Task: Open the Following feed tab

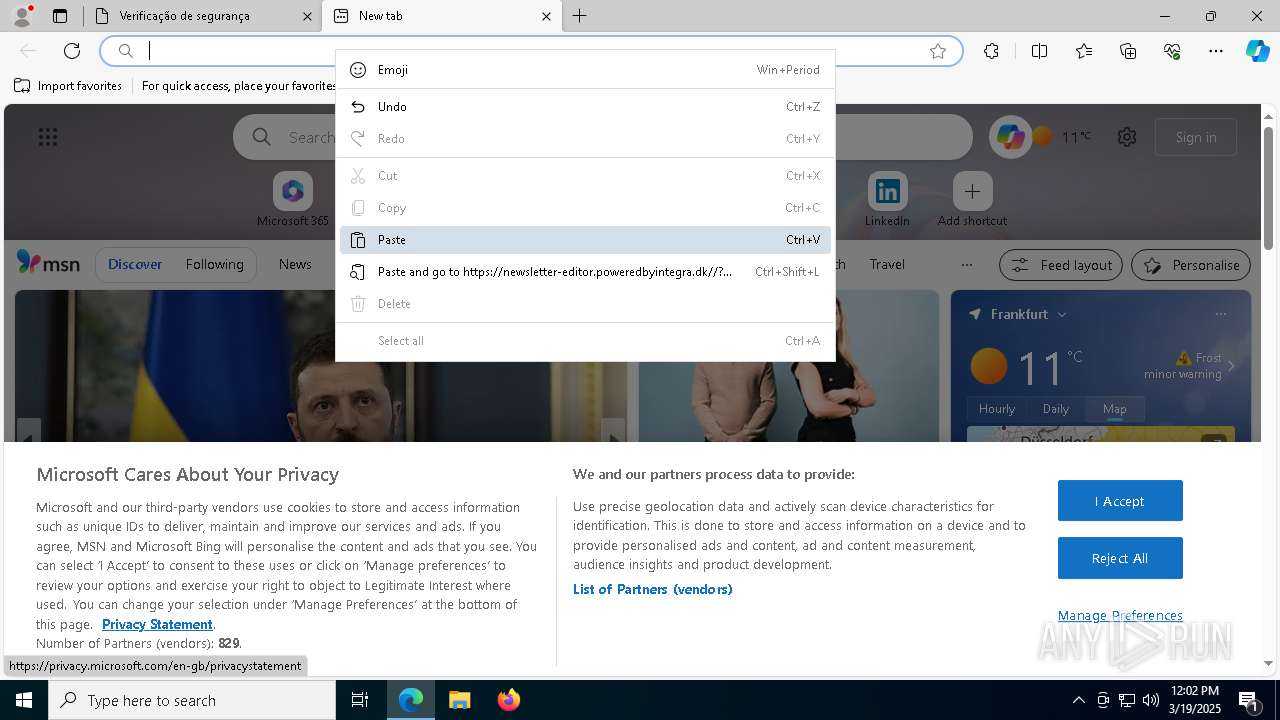Action: tap(214, 264)
